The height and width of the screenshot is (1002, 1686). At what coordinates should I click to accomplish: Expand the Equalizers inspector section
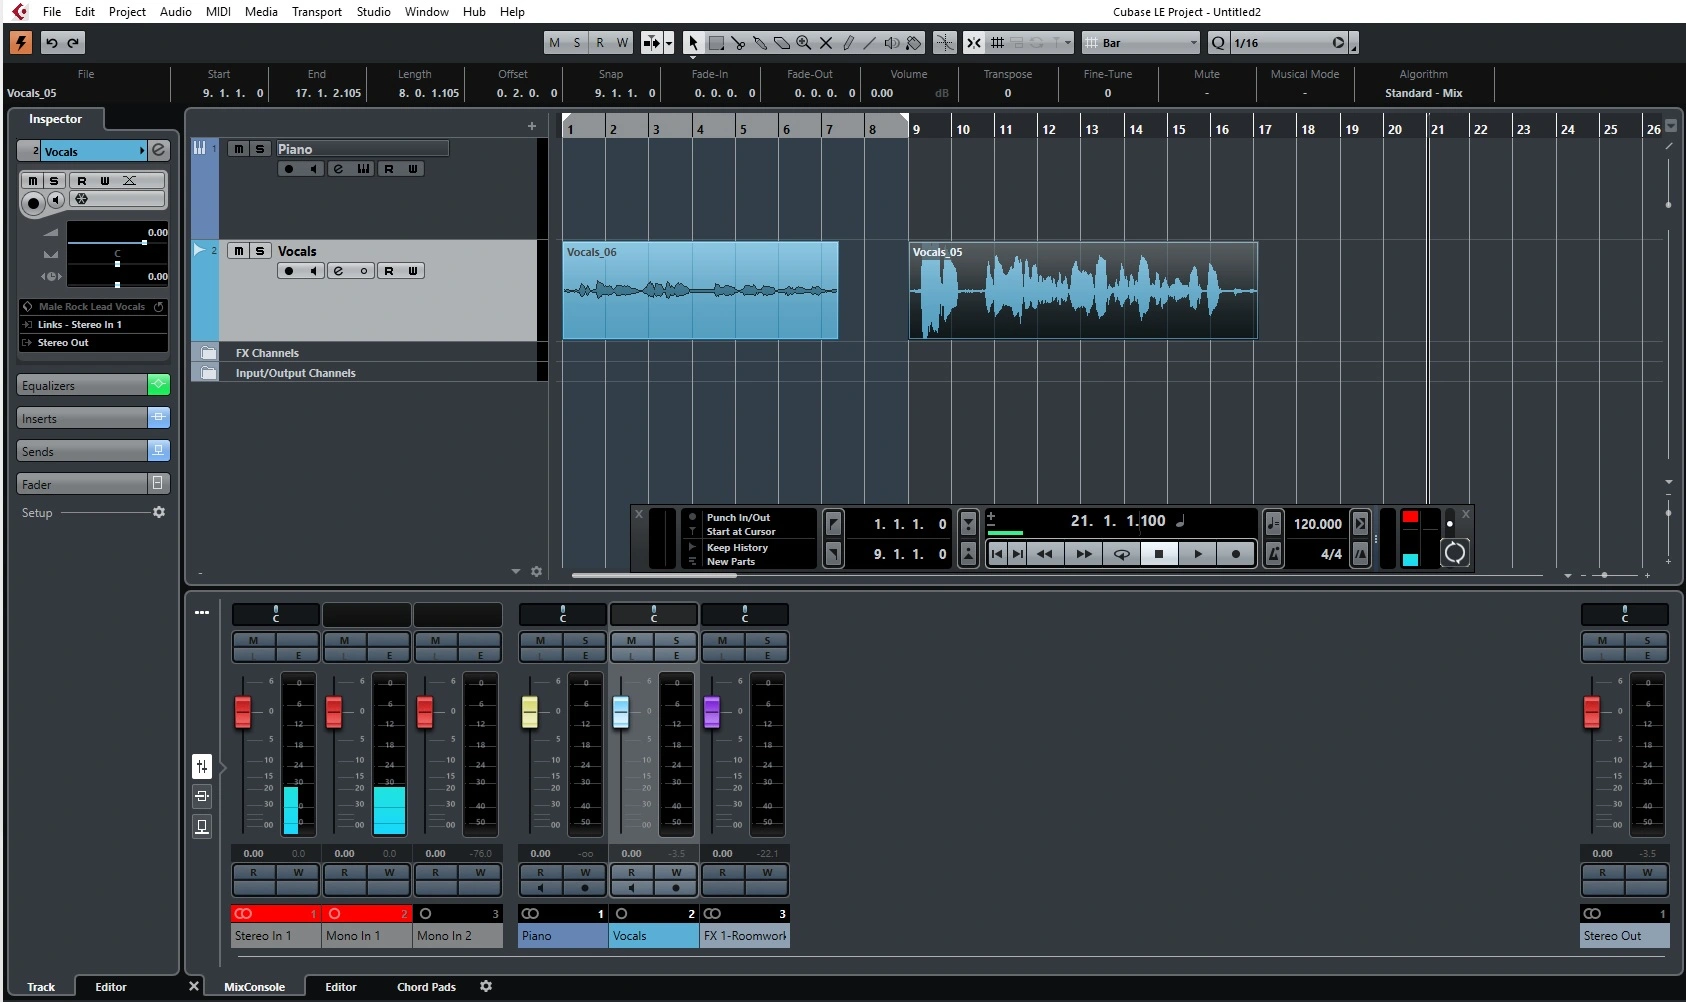(82, 386)
